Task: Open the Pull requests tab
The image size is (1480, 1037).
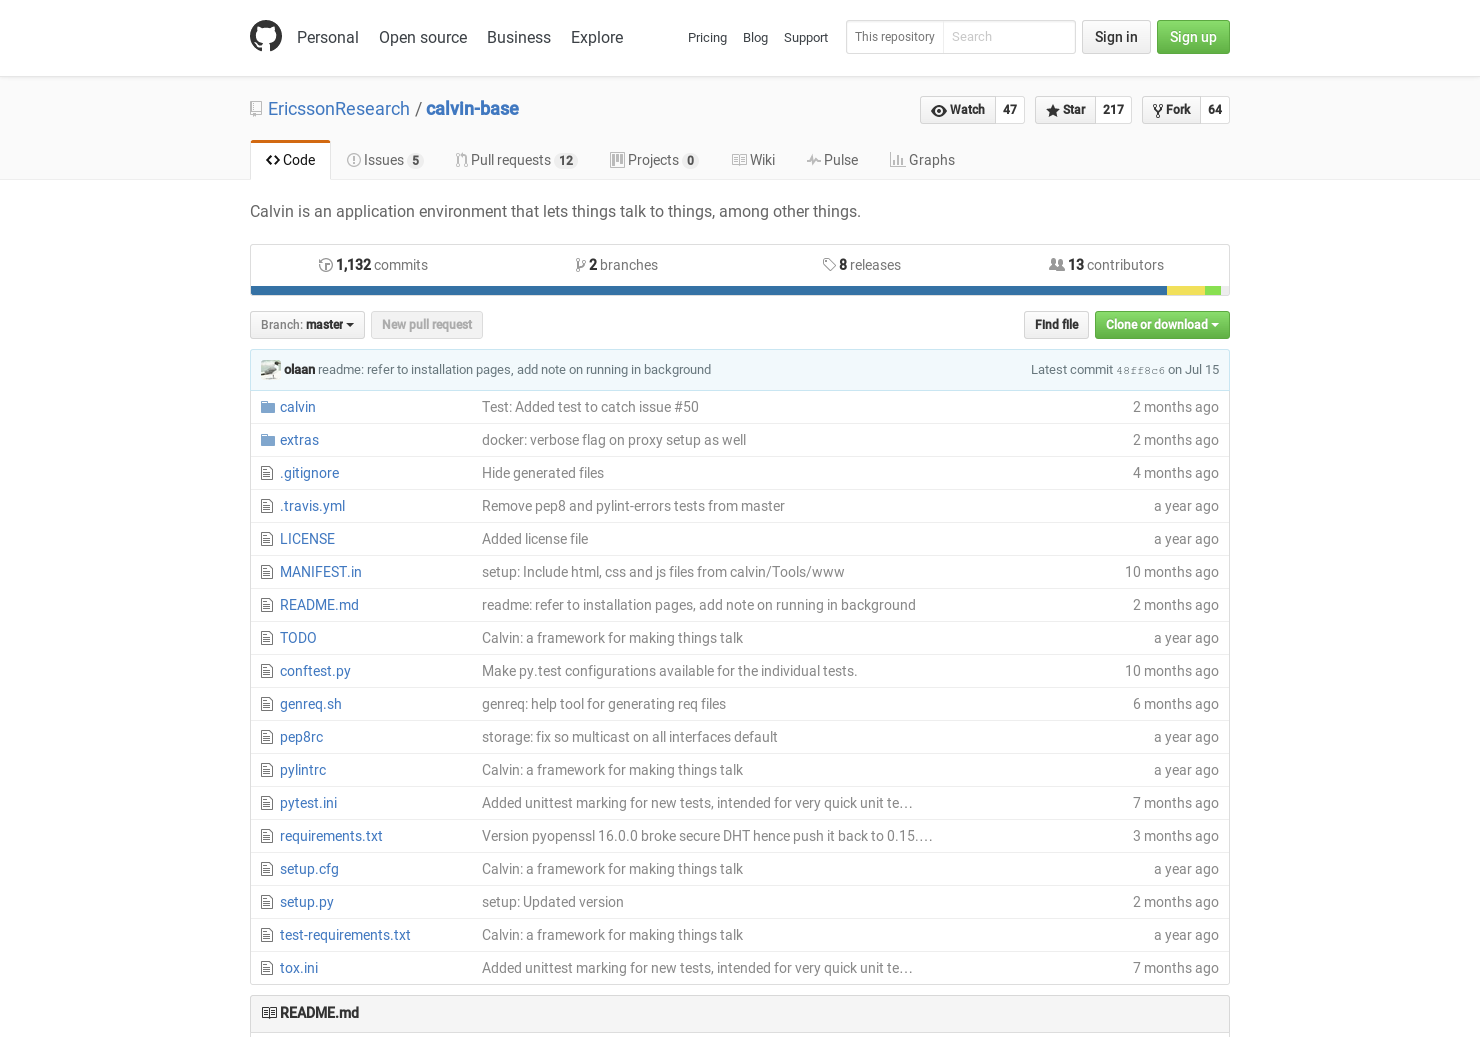Action: tap(516, 160)
